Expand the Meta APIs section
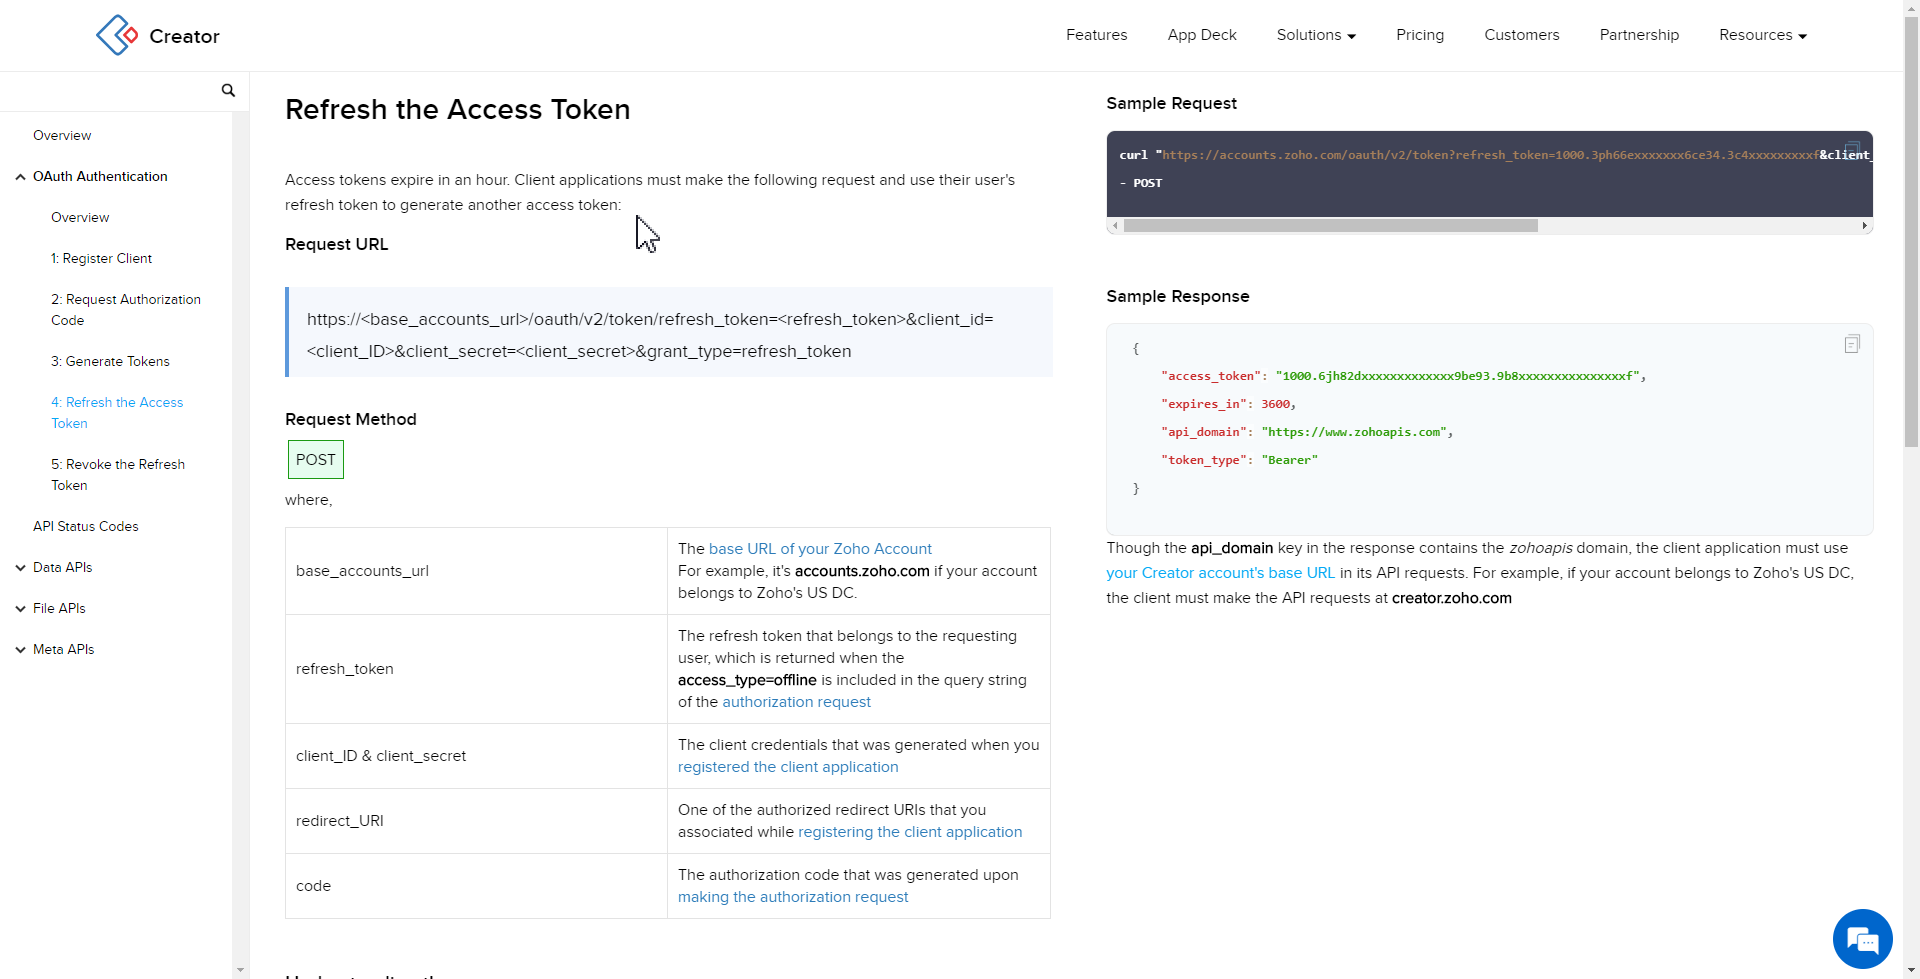 click(63, 649)
